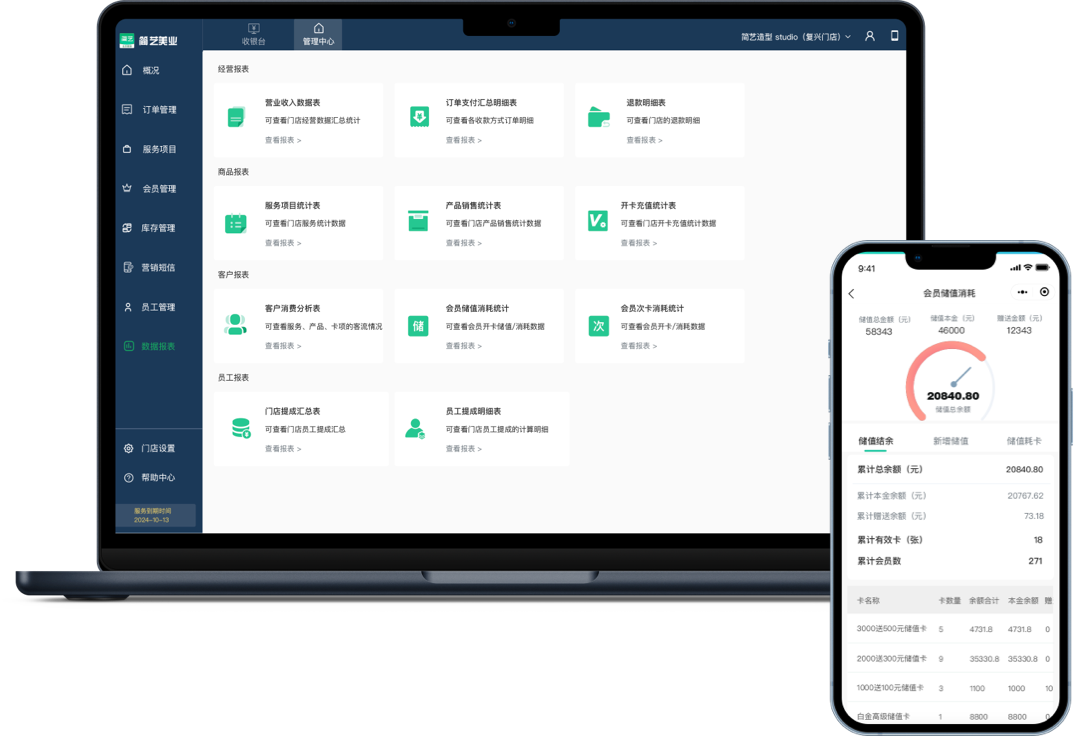
Task: Expand the 简艺造型 studio store dropdown
Action: coord(796,37)
